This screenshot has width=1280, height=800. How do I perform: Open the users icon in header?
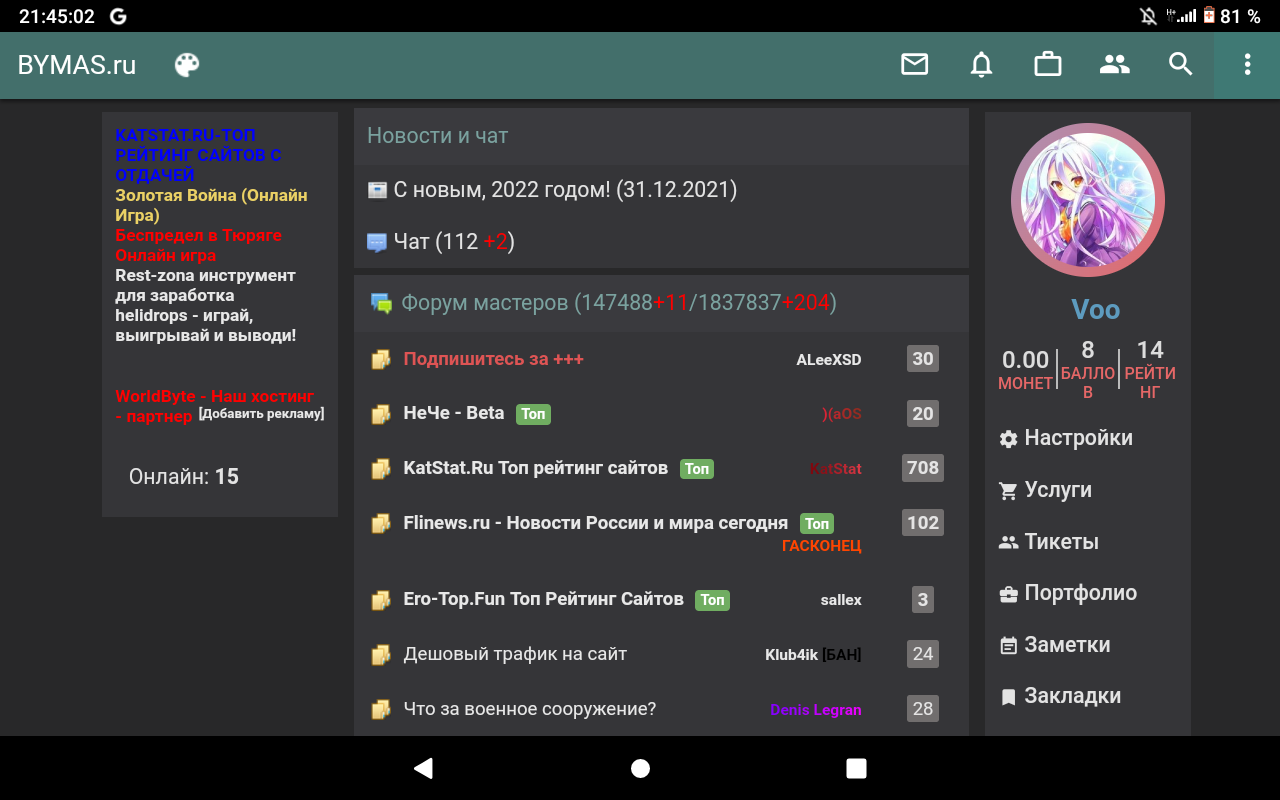(x=1114, y=65)
